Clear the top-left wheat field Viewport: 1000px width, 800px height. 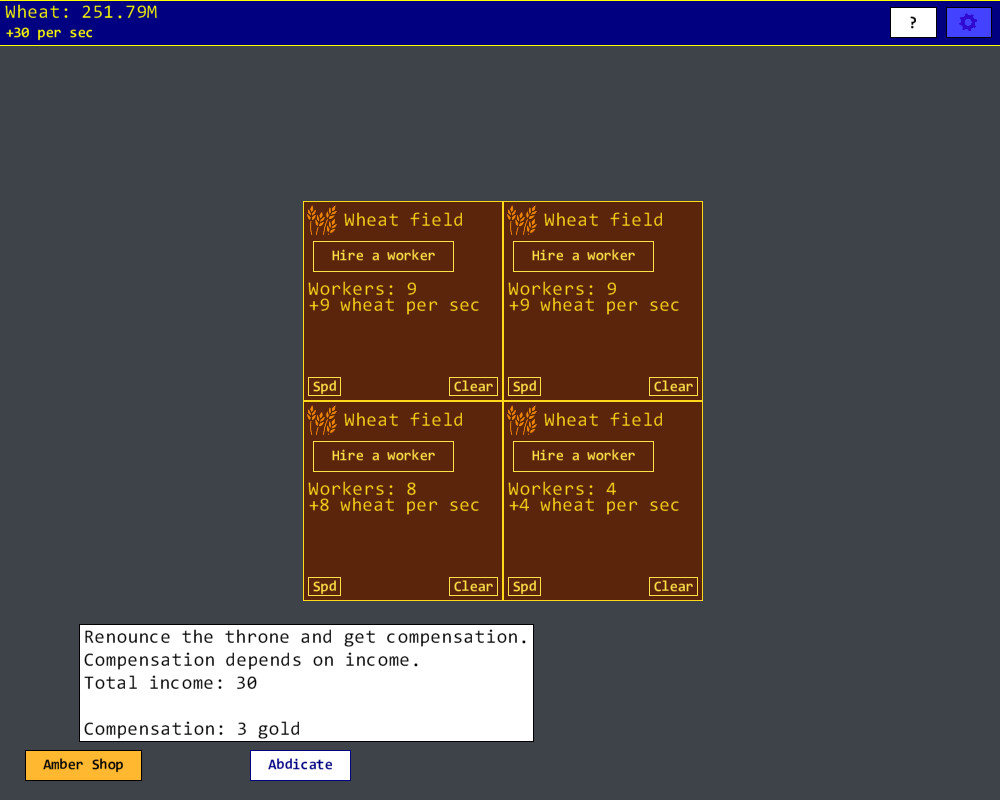pos(473,386)
